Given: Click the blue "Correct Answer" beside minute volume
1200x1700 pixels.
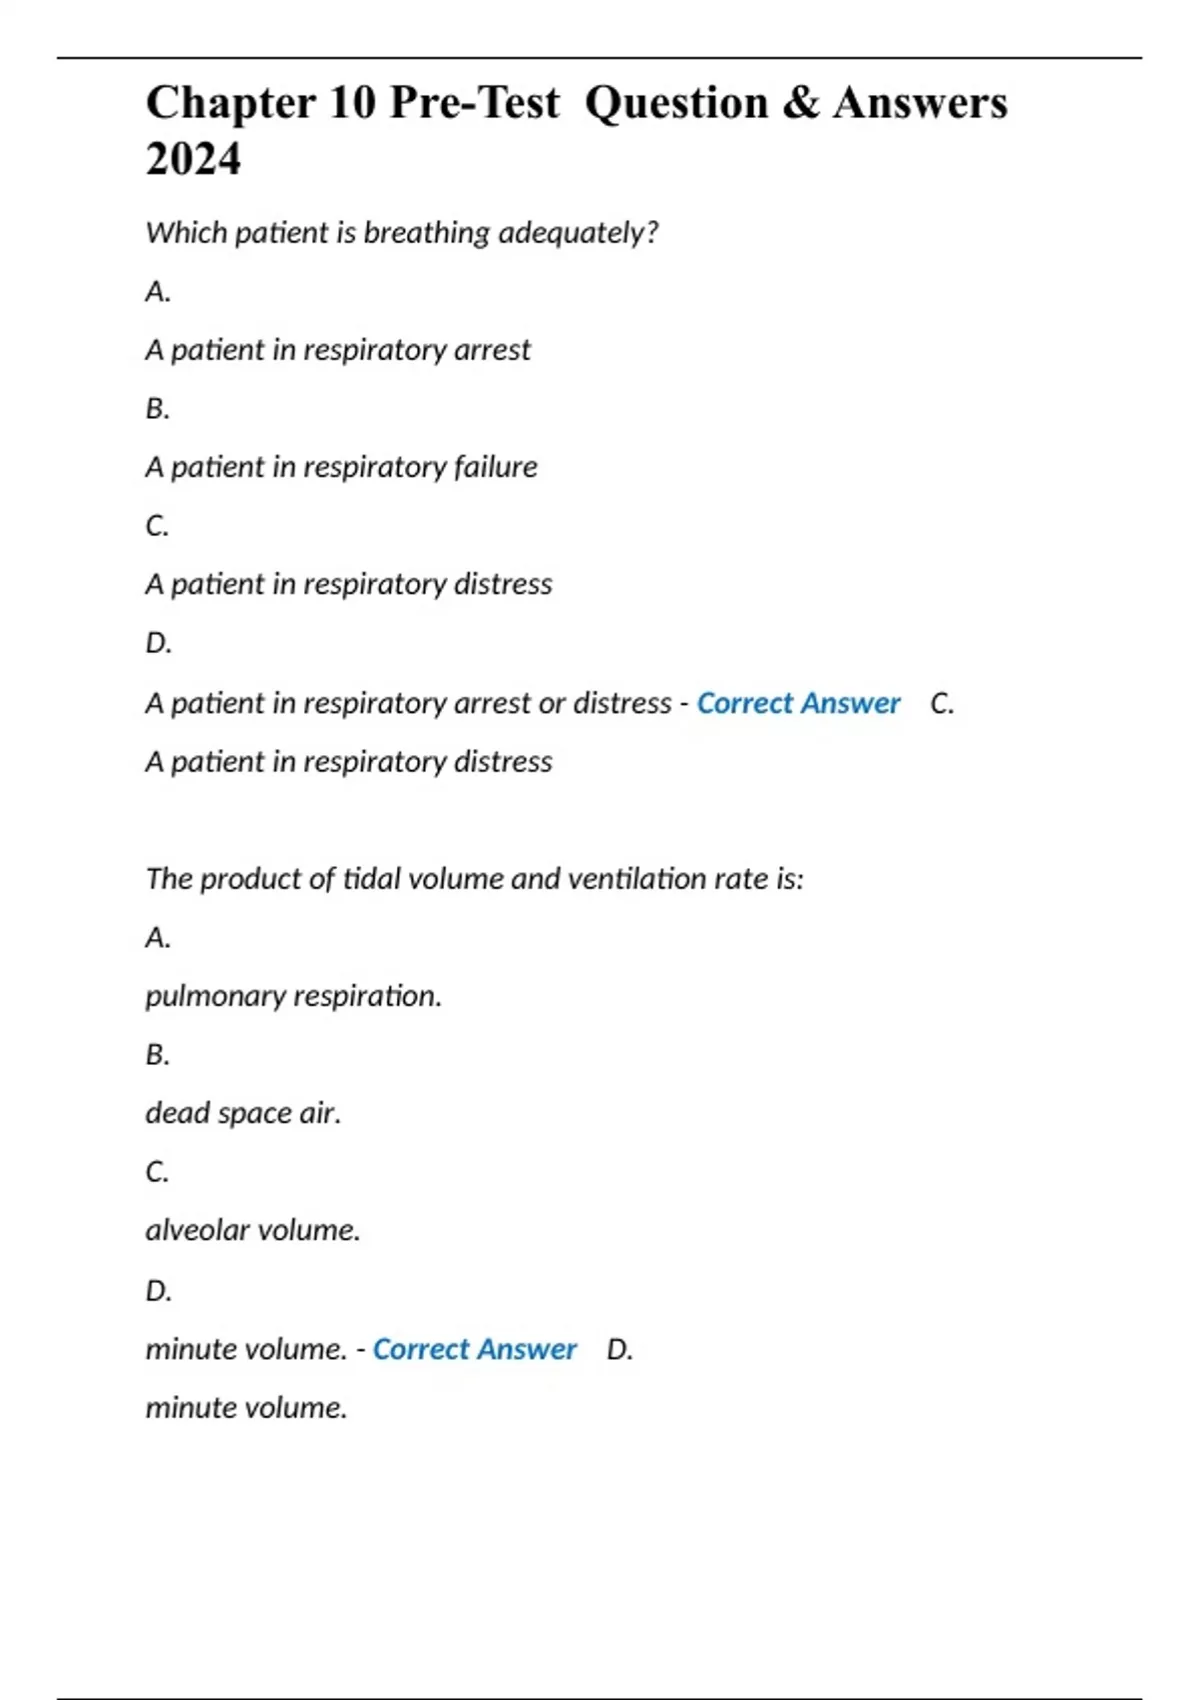Looking at the screenshot, I should coord(474,1349).
